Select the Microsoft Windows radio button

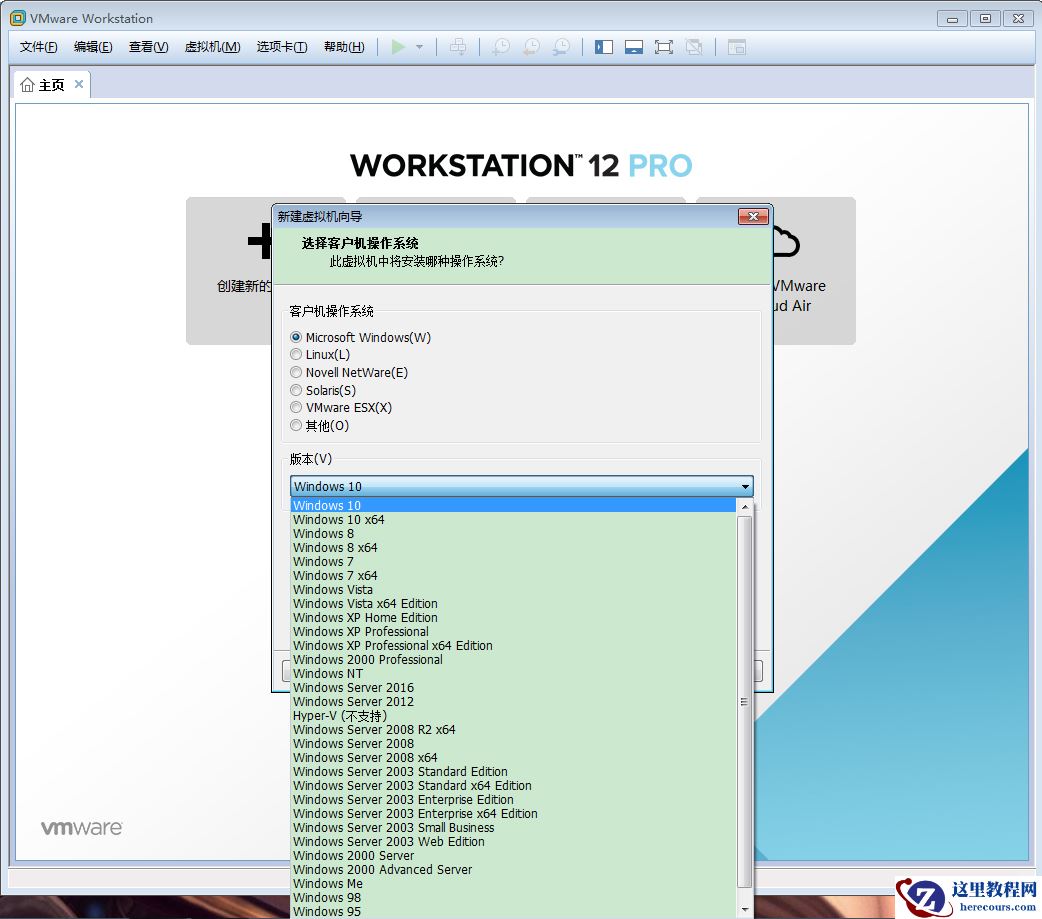(x=296, y=337)
